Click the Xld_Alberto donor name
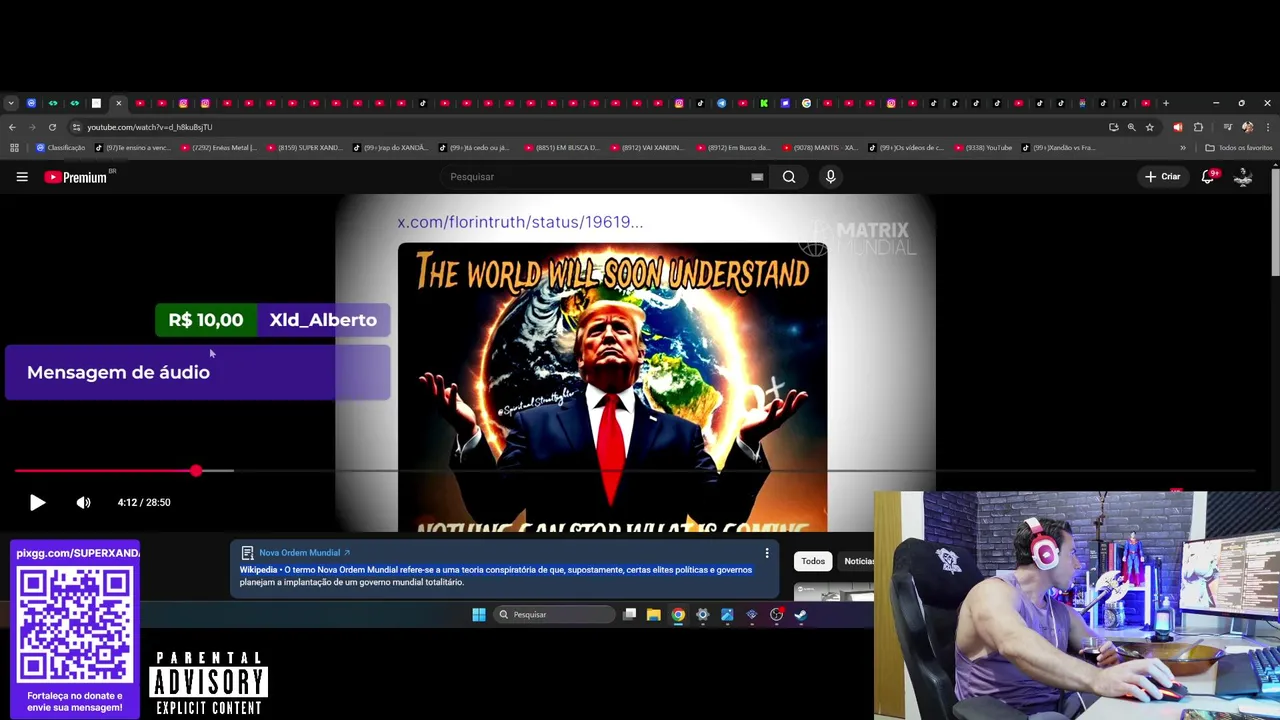1280x720 pixels. [x=323, y=320]
